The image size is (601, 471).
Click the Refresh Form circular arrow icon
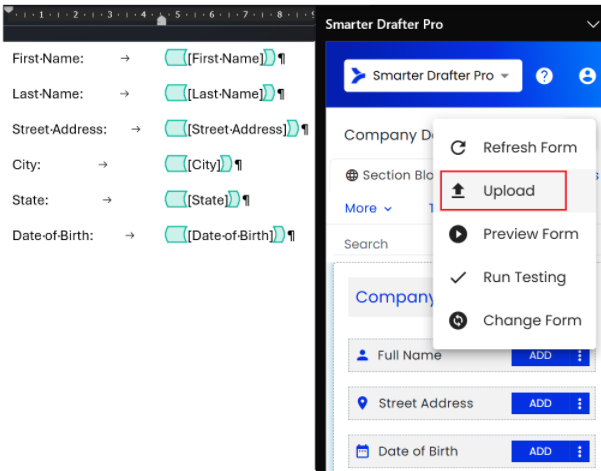[458, 148]
